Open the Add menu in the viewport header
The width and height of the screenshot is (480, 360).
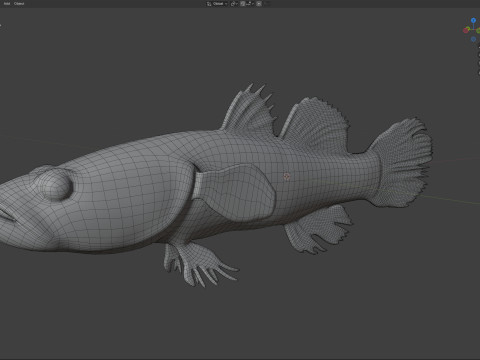7,4
